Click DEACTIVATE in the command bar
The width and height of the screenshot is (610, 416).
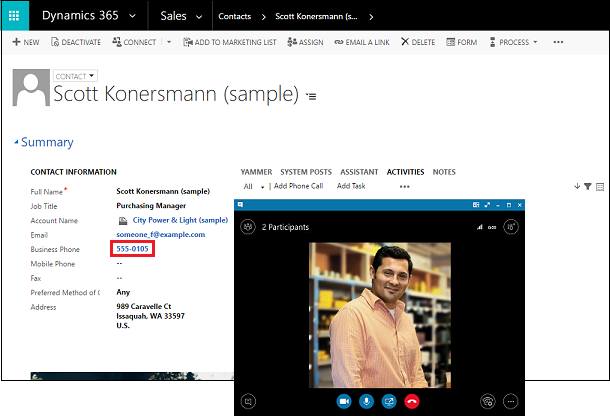(76, 42)
